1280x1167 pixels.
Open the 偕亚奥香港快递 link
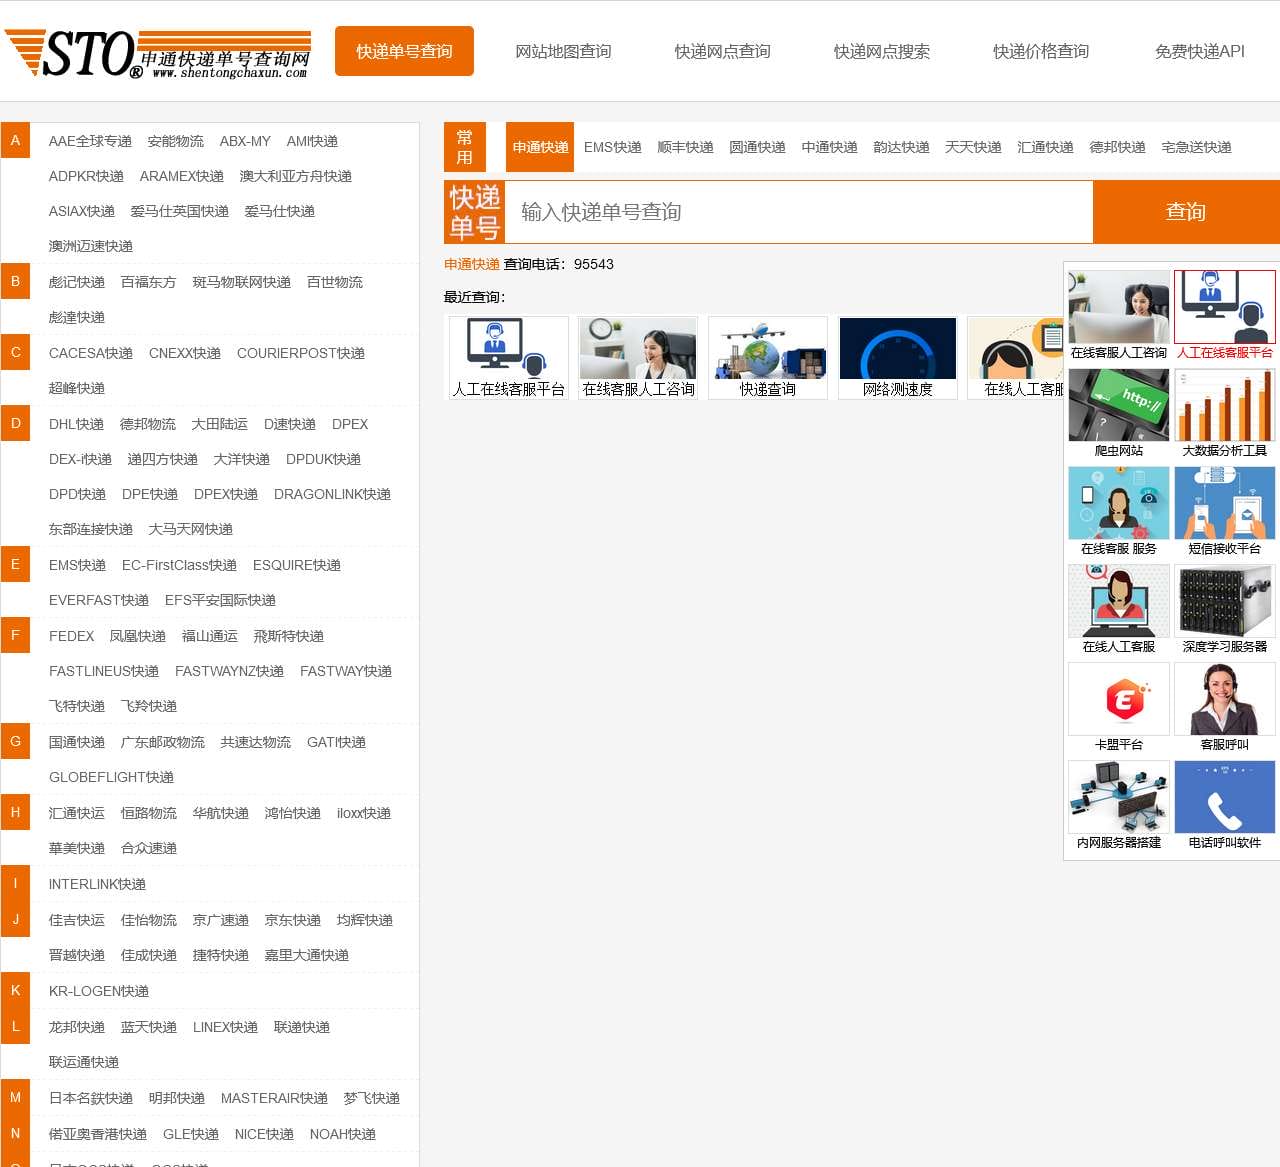[98, 1134]
